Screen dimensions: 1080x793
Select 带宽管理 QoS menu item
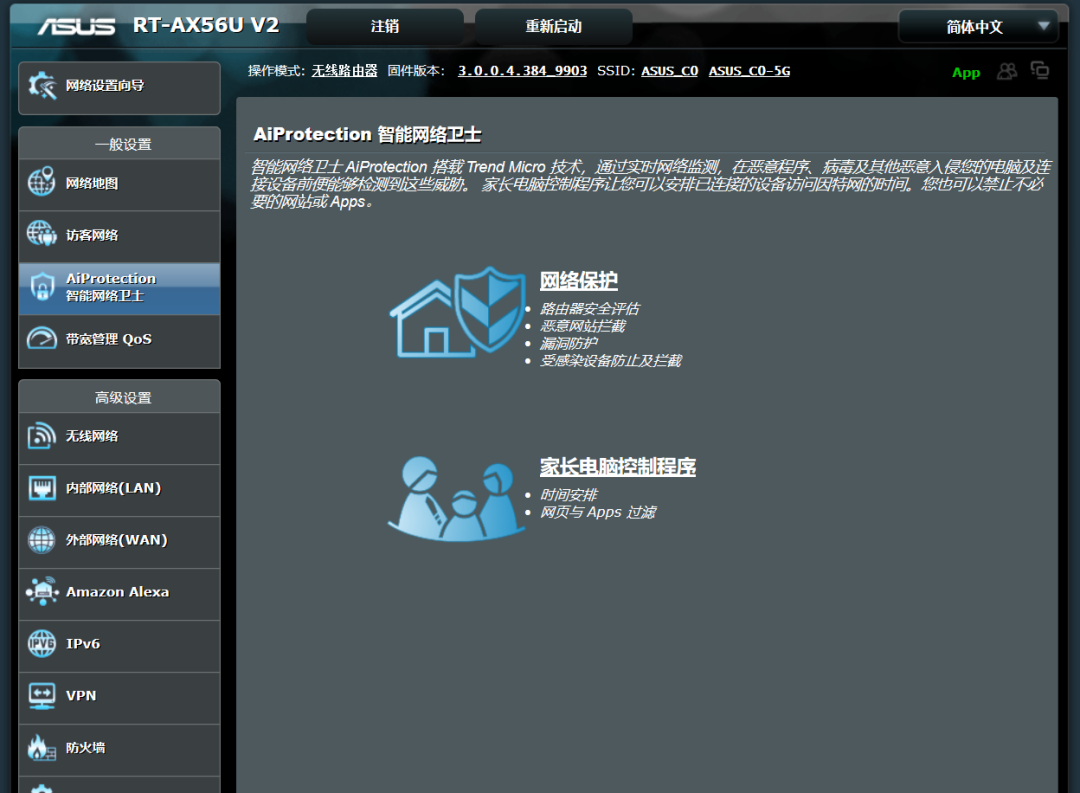click(x=120, y=339)
